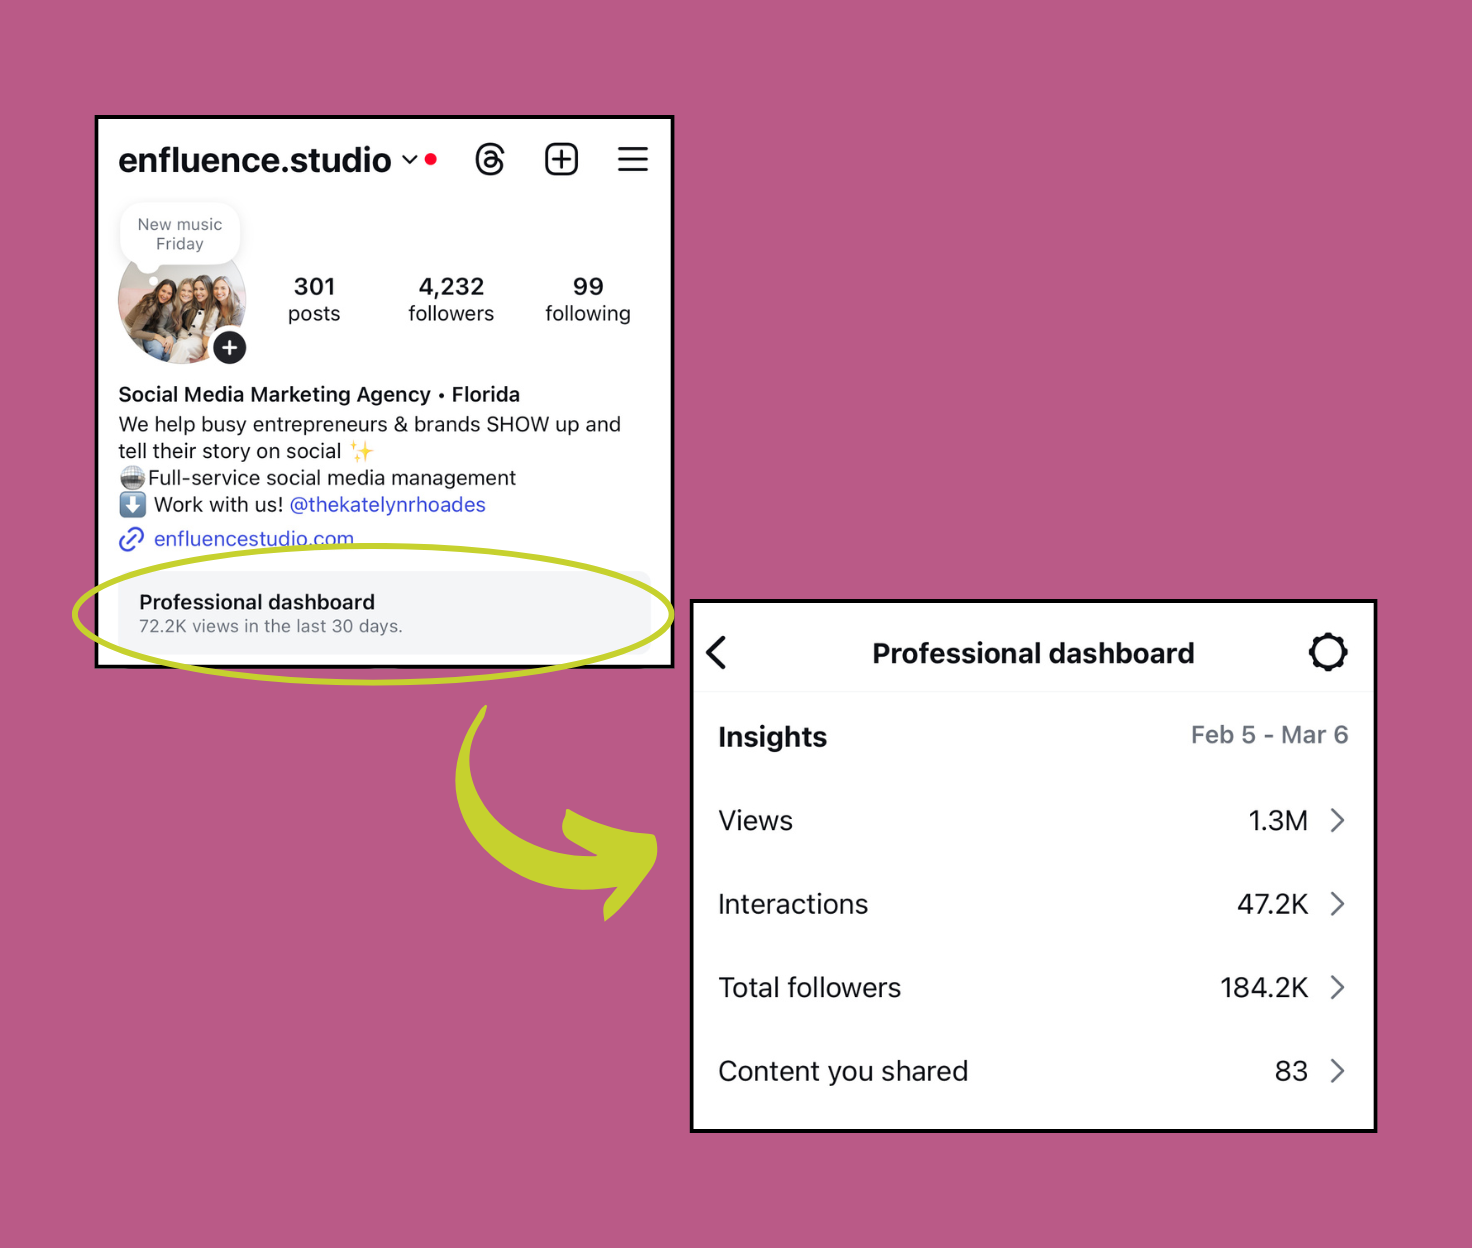Screen dimensions: 1472x1248
Task: Tap the create new post plus icon
Action: [561, 159]
